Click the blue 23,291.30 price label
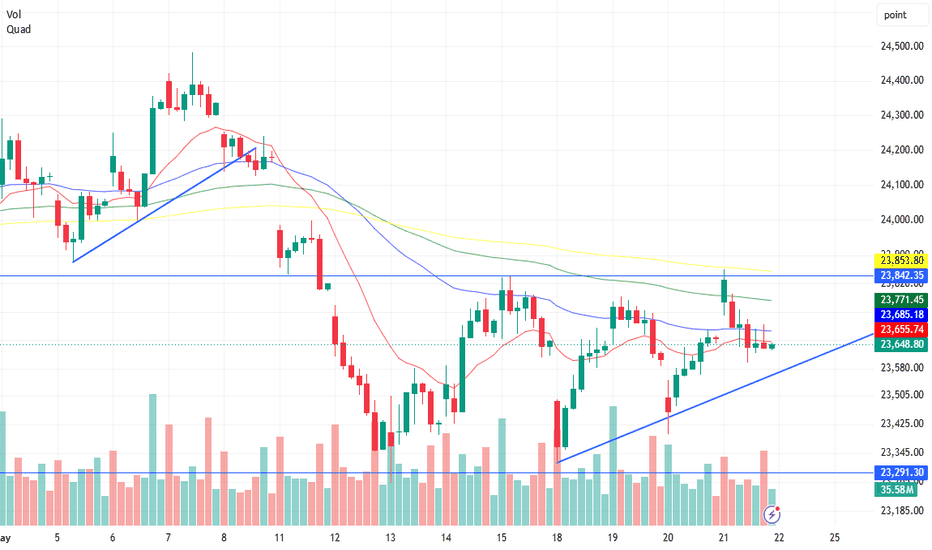 (x=901, y=473)
